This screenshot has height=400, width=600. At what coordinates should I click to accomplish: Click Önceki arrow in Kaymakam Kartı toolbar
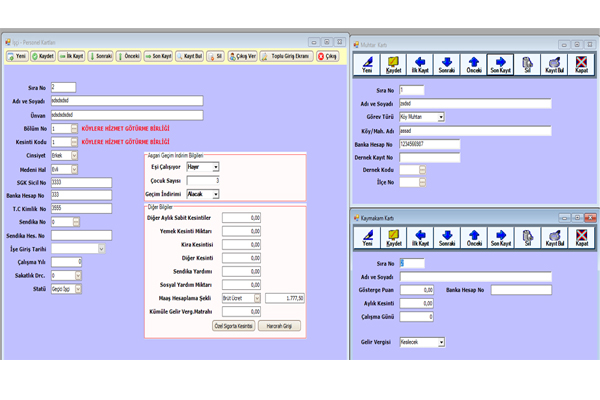click(x=473, y=237)
